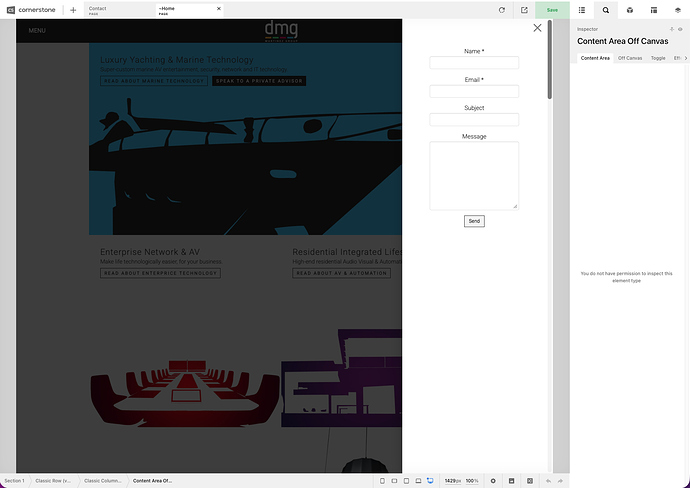Click the Cornerstone logo icon
Screen dimensions: 690x488
[x=11, y=10]
